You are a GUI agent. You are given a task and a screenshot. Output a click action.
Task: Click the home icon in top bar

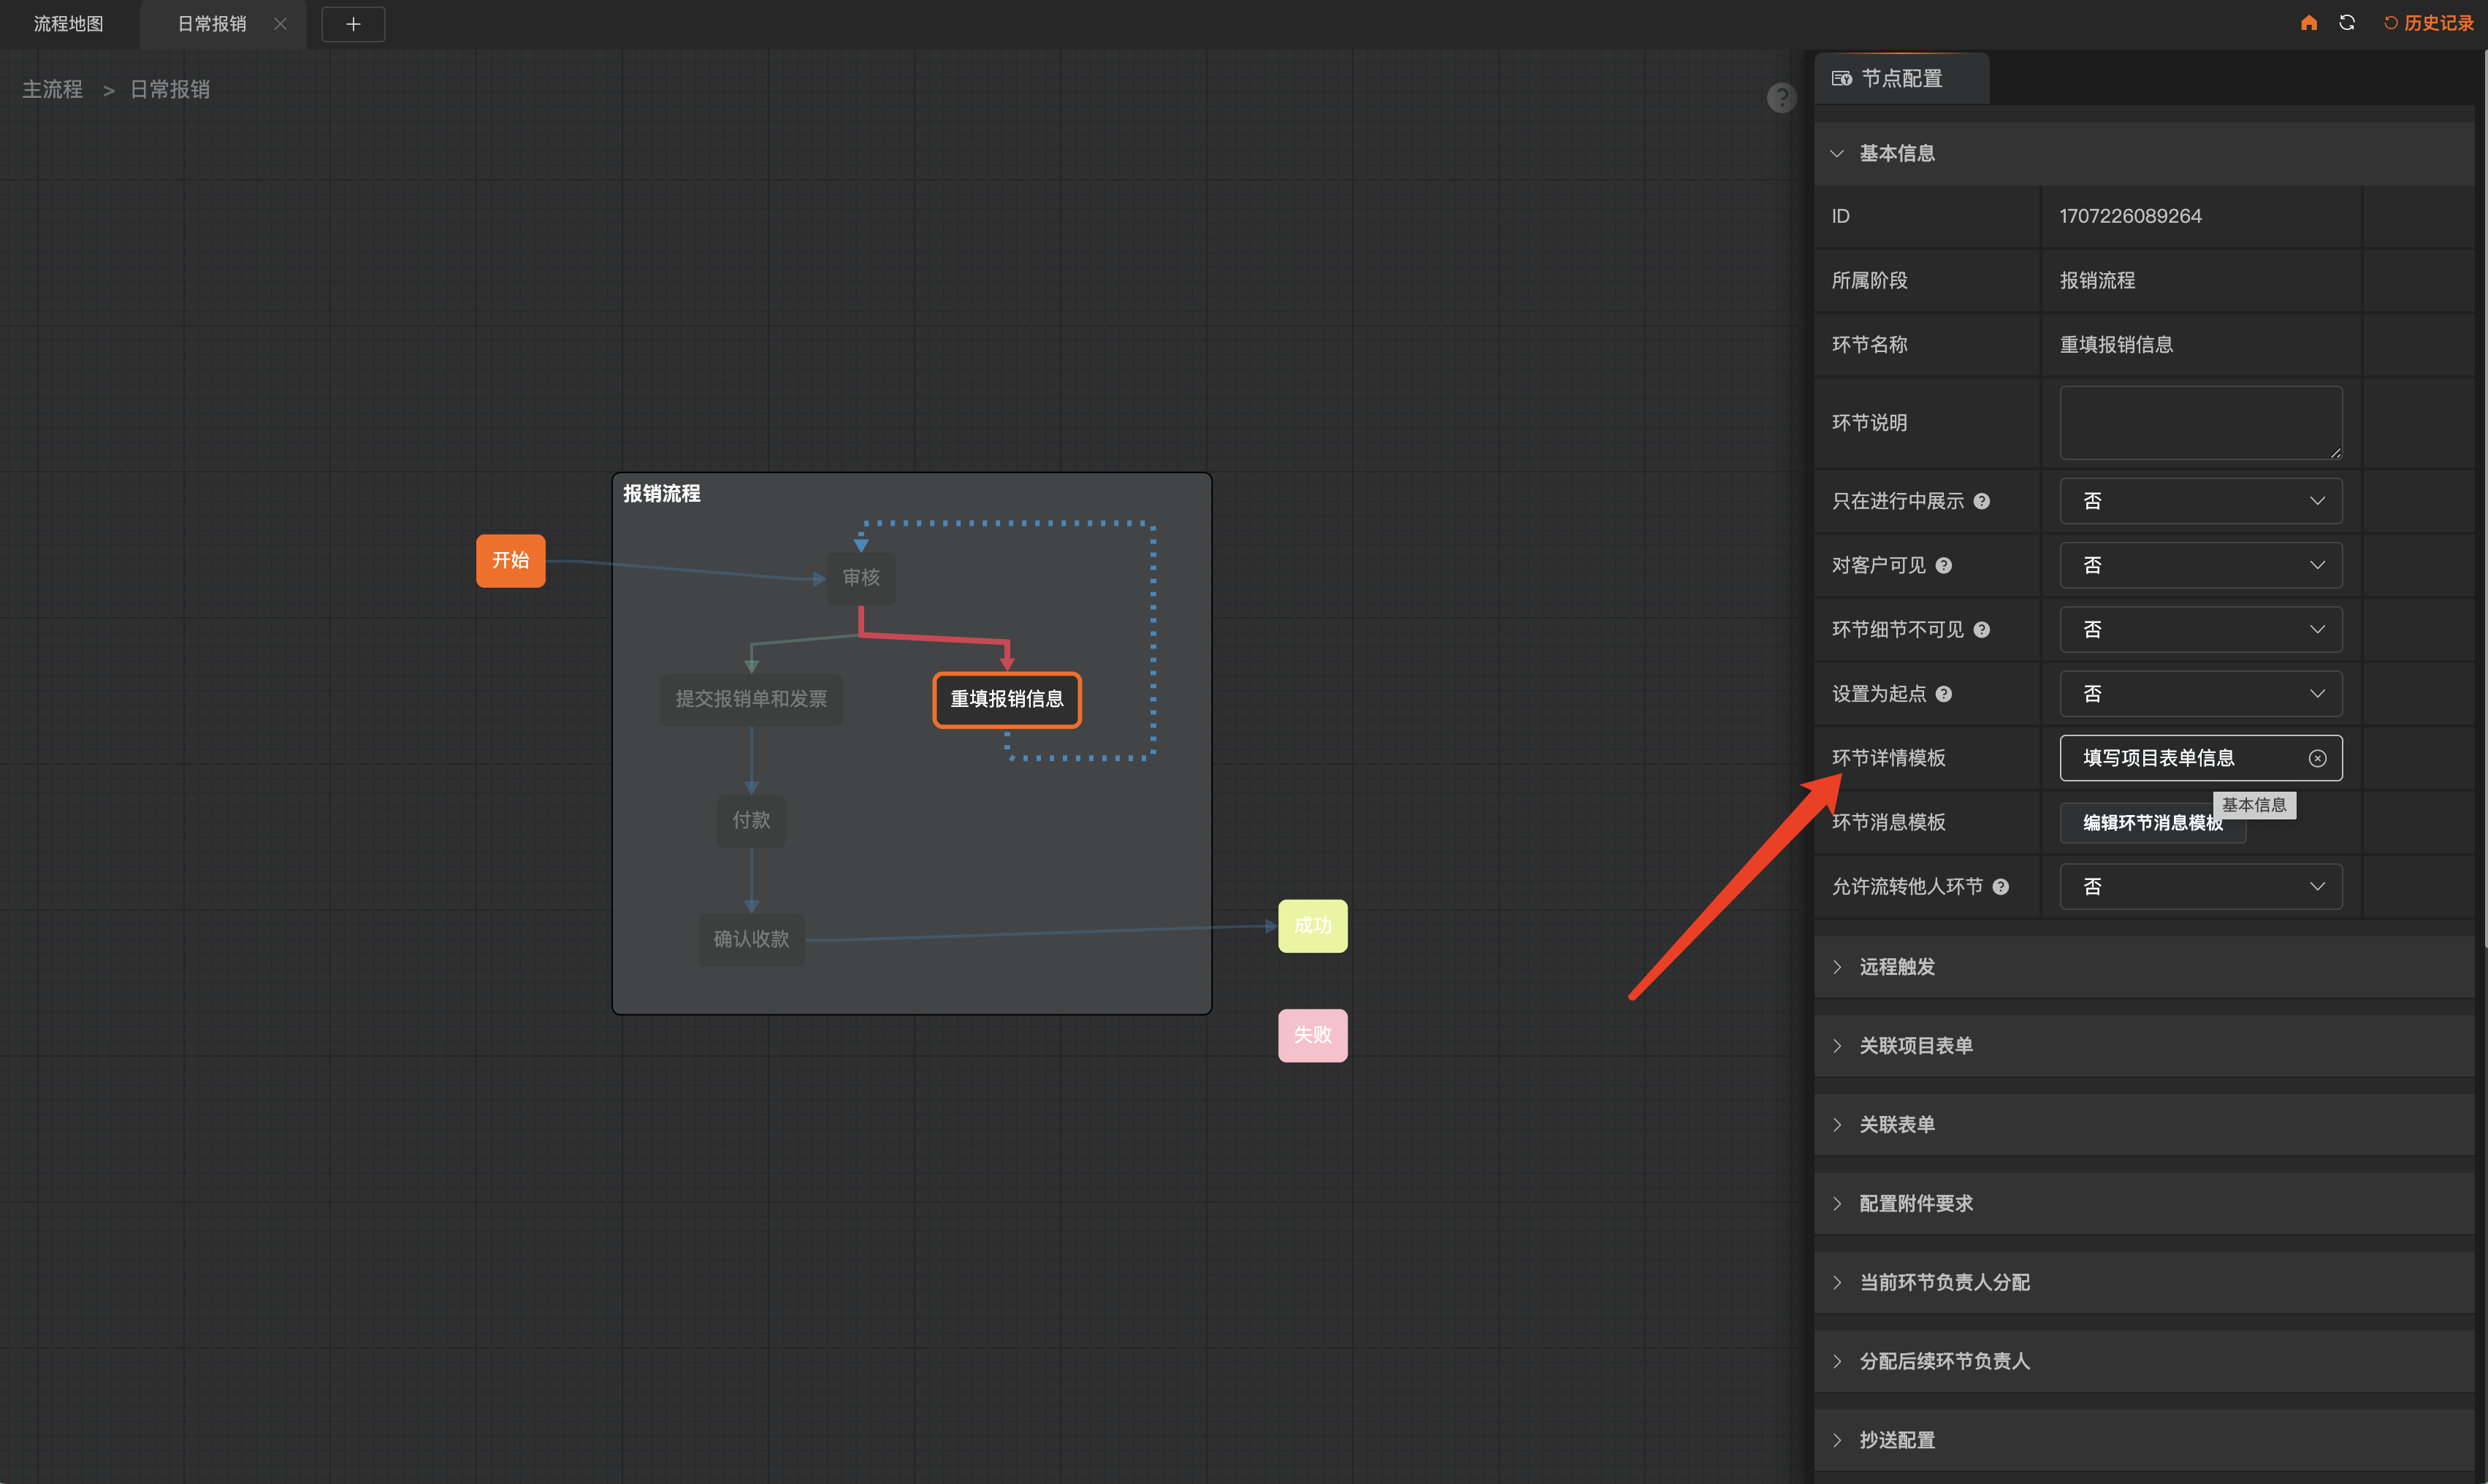(x=2308, y=23)
